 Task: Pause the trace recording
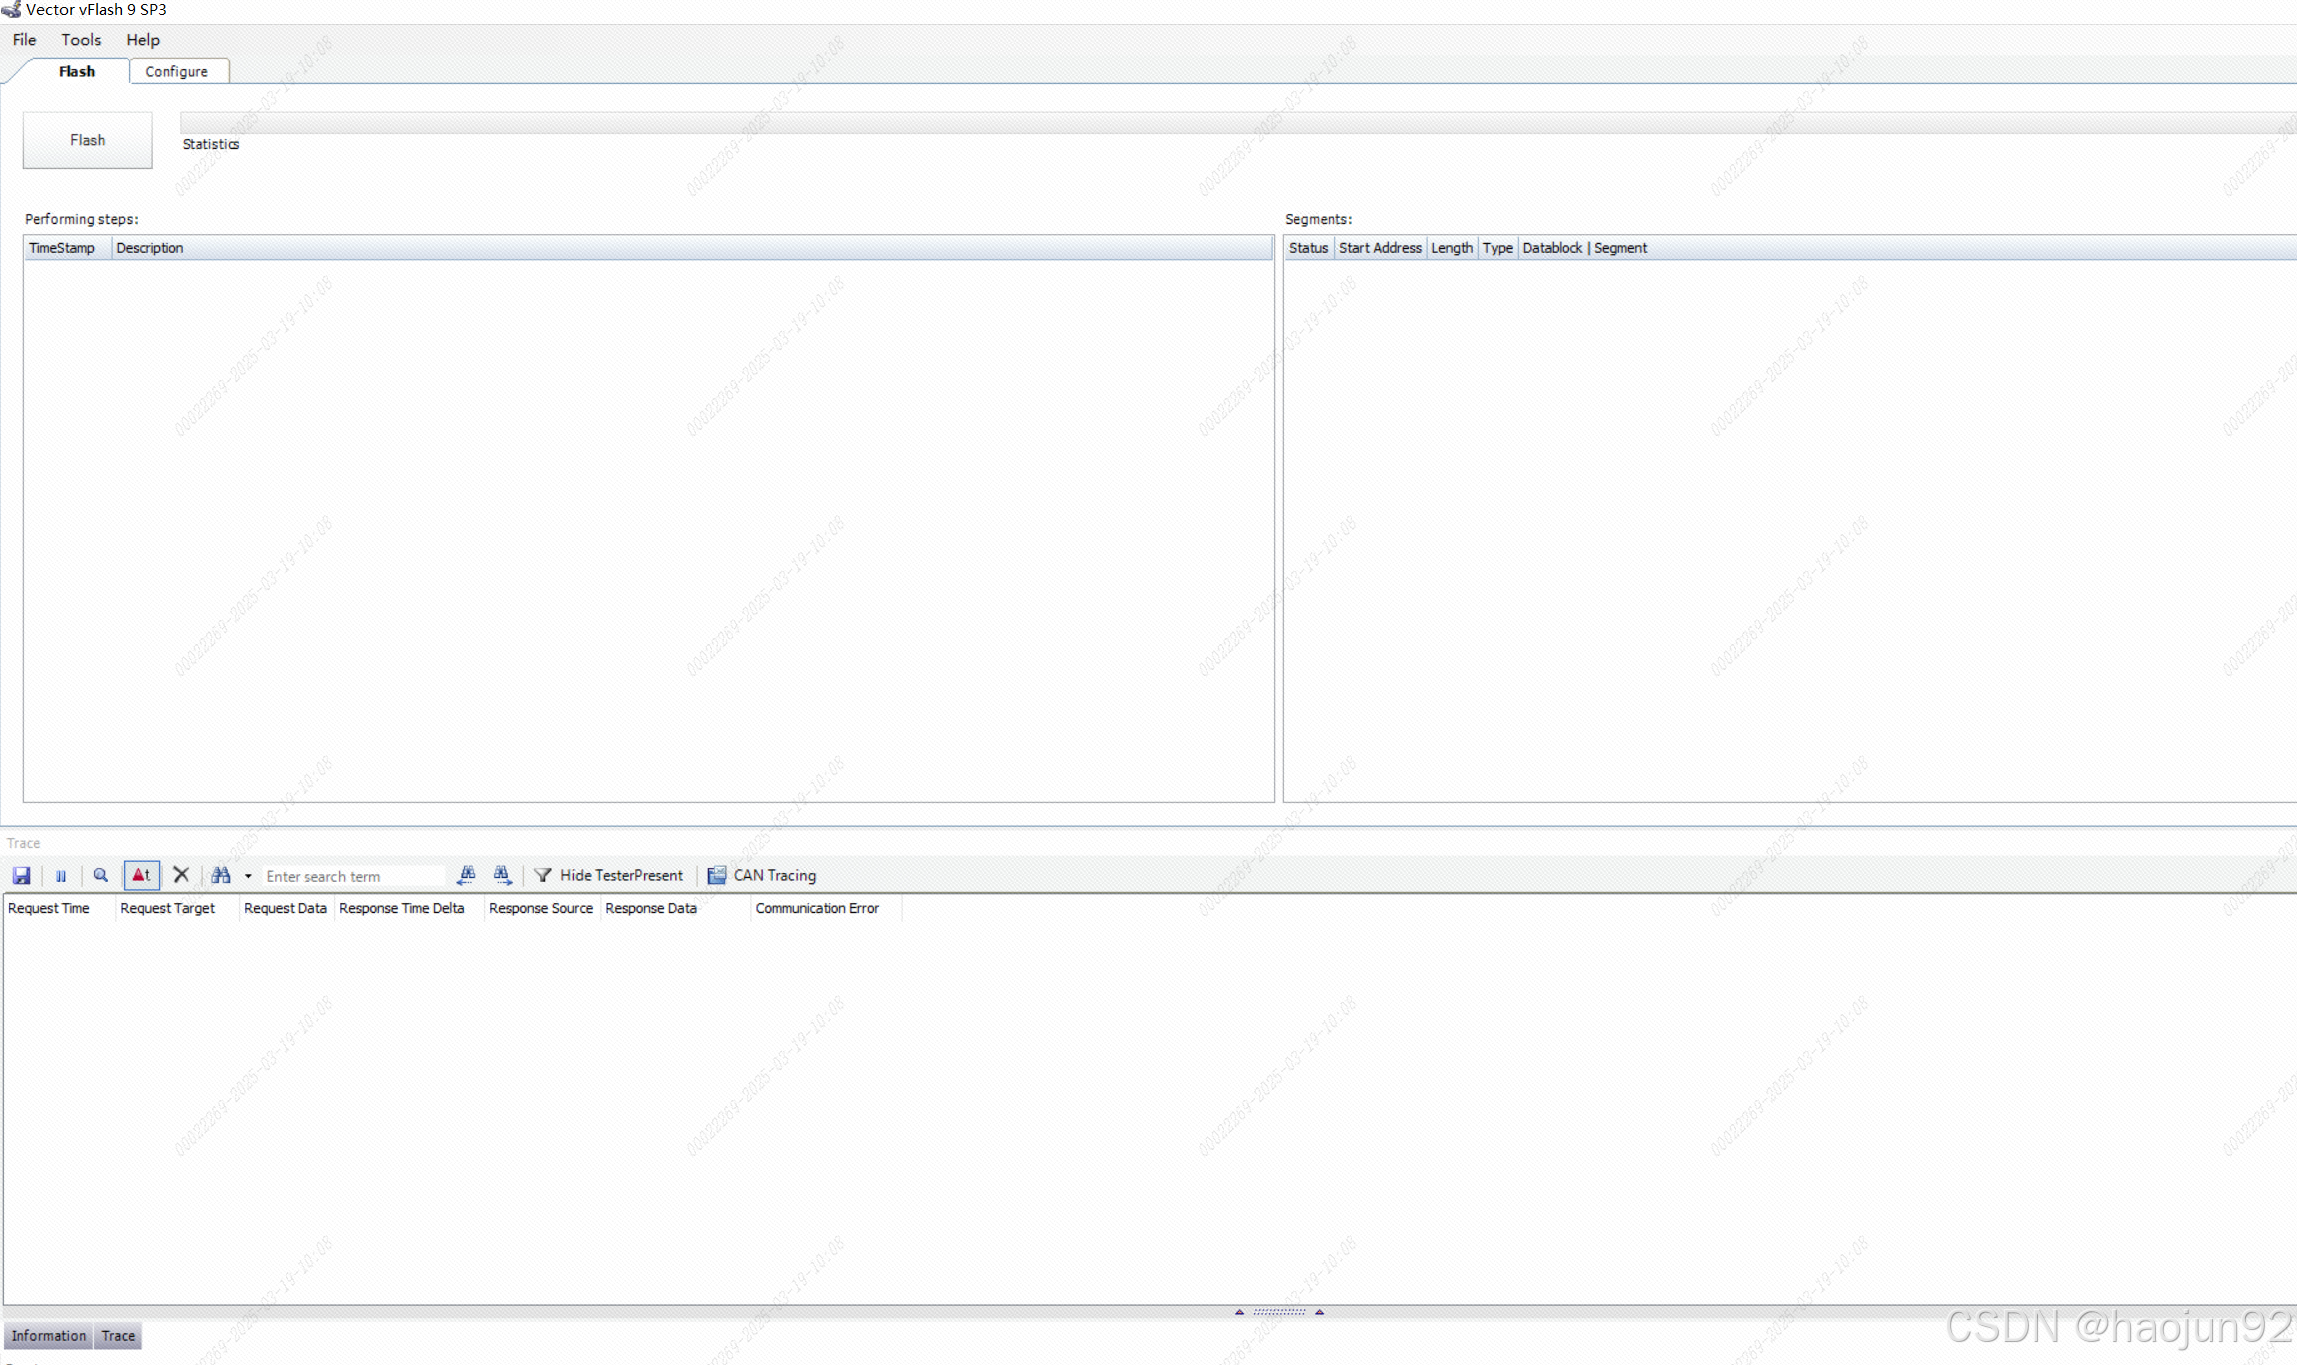(61, 876)
